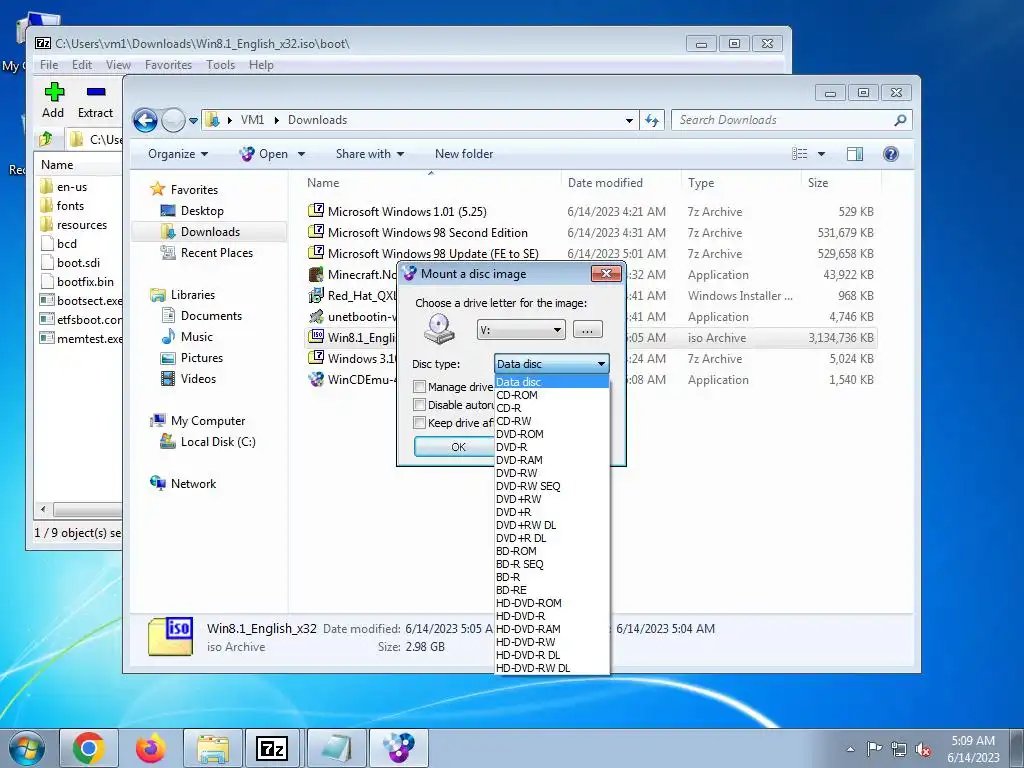Select WinCDEmu installer file icon
The height and width of the screenshot is (768, 1024).
pyautogui.click(x=316, y=379)
